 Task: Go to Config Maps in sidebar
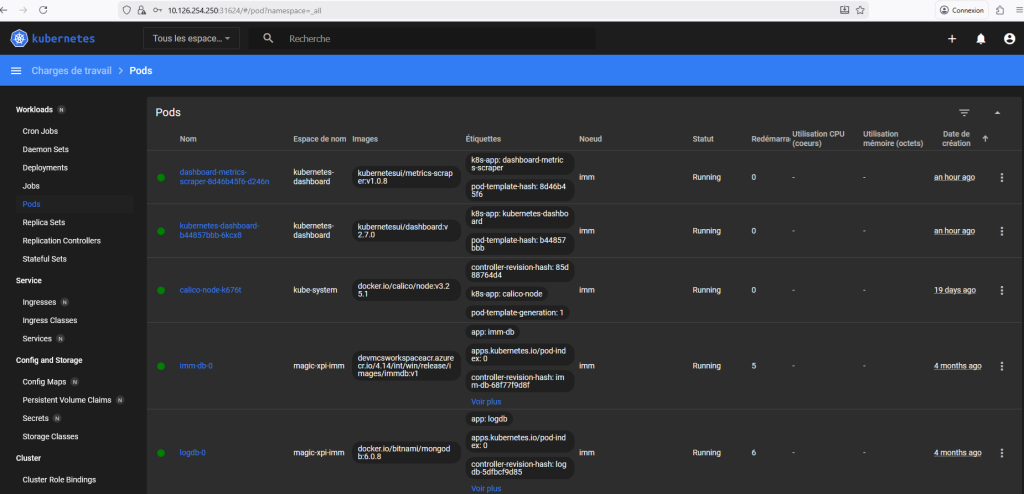point(45,382)
